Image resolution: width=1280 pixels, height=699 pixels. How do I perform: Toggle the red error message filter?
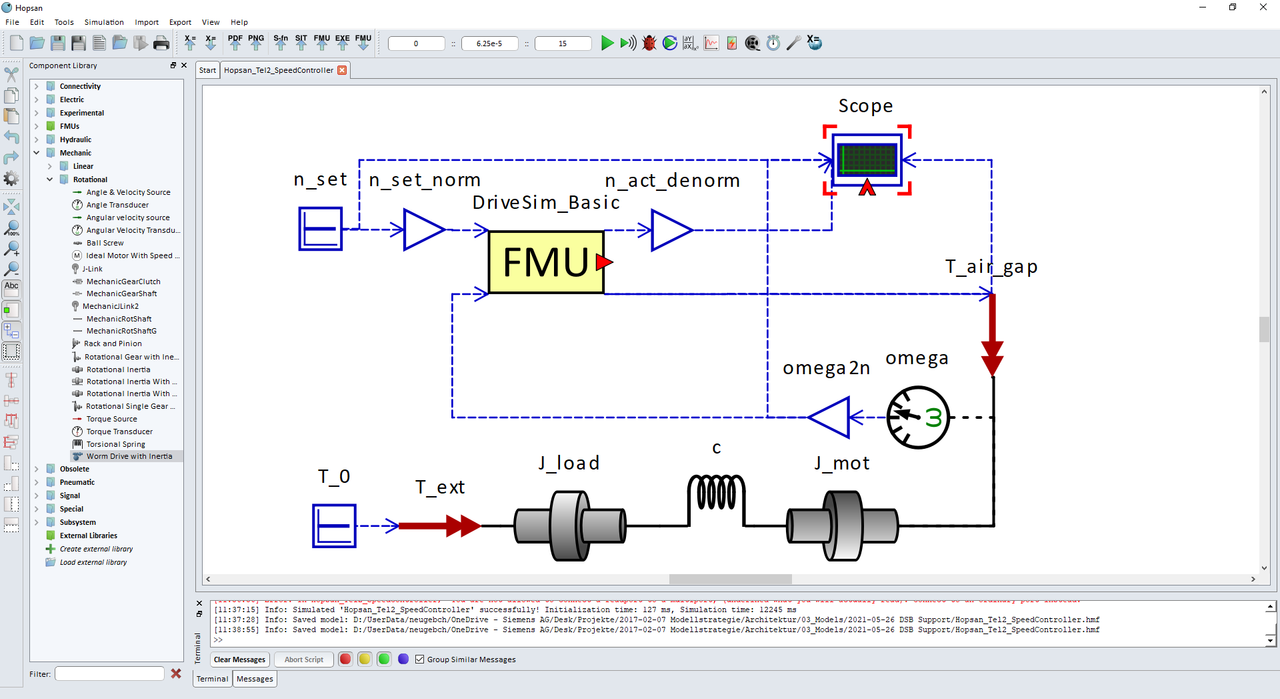(x=345, y=659)
